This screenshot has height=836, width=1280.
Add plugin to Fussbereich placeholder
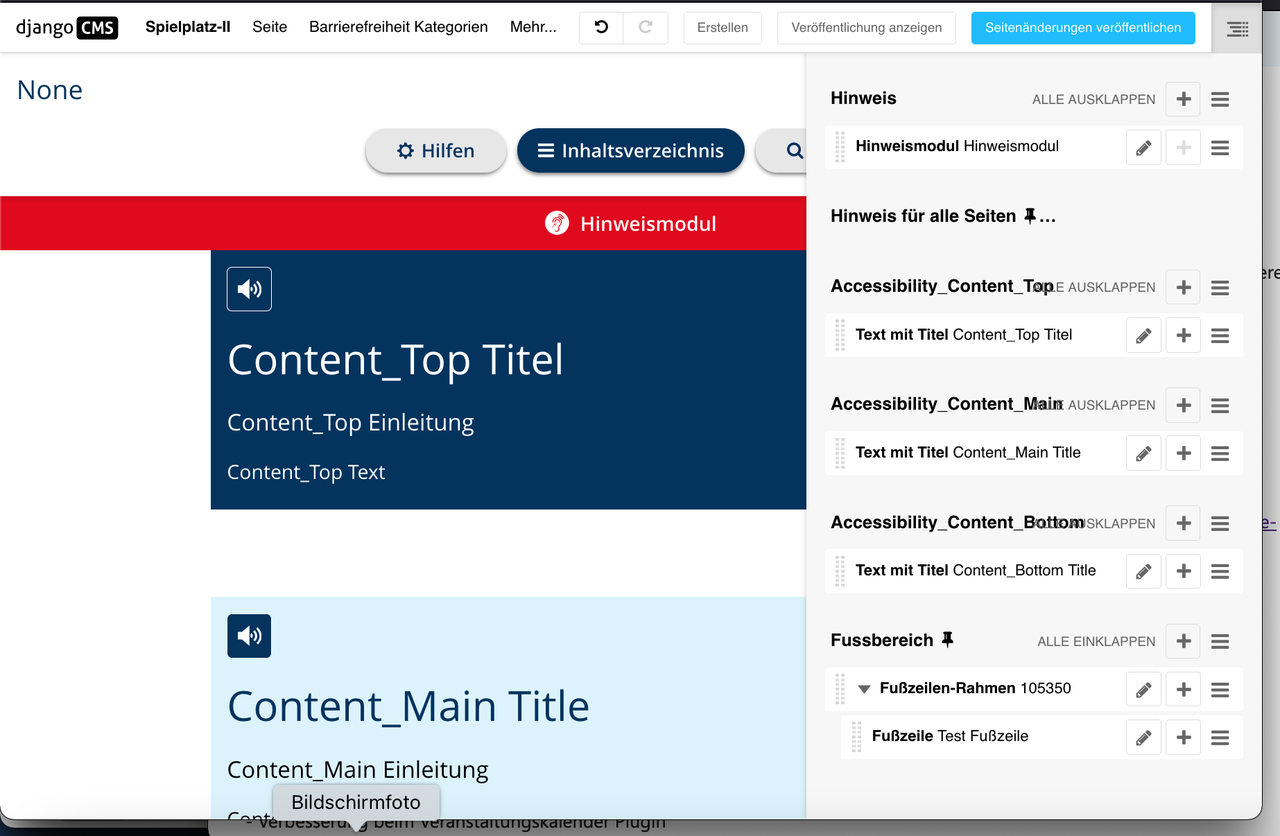click(x=1183, y=641)
